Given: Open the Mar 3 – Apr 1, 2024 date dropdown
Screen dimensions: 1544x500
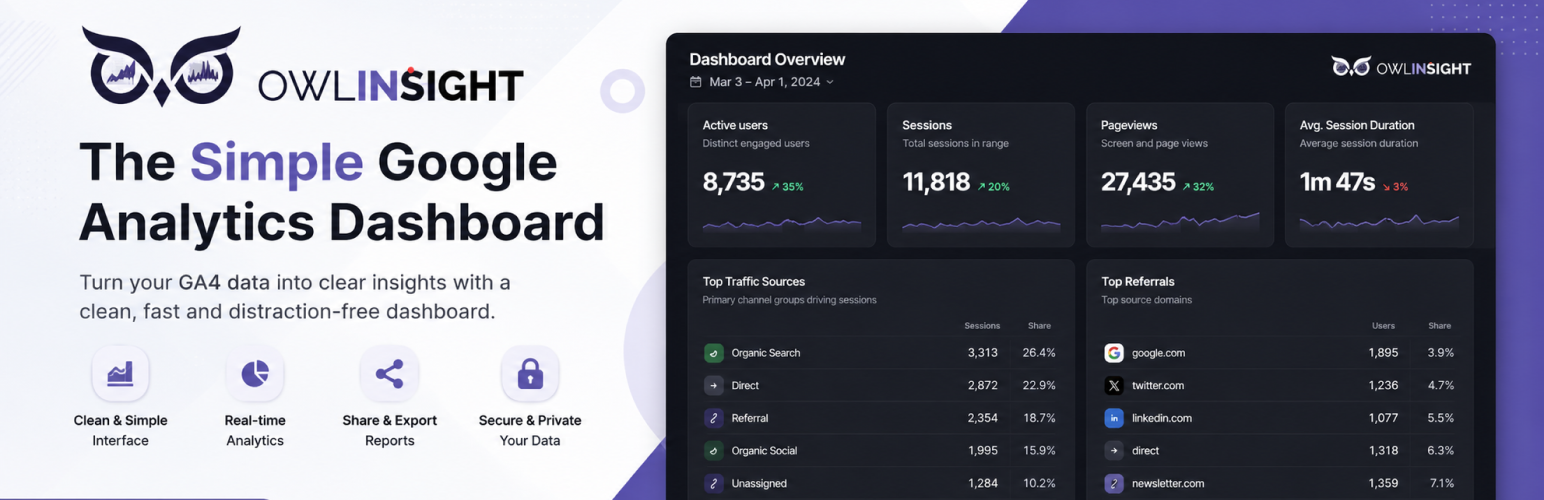Looking at the screenshot, I should [x=762, y=82].
